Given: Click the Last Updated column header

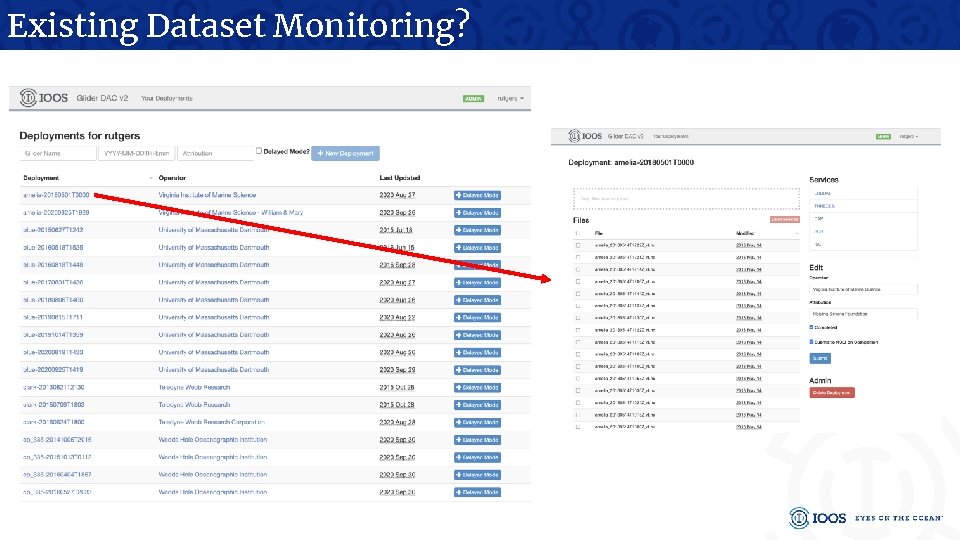Looking at the screenshot, I should [399, 178].
